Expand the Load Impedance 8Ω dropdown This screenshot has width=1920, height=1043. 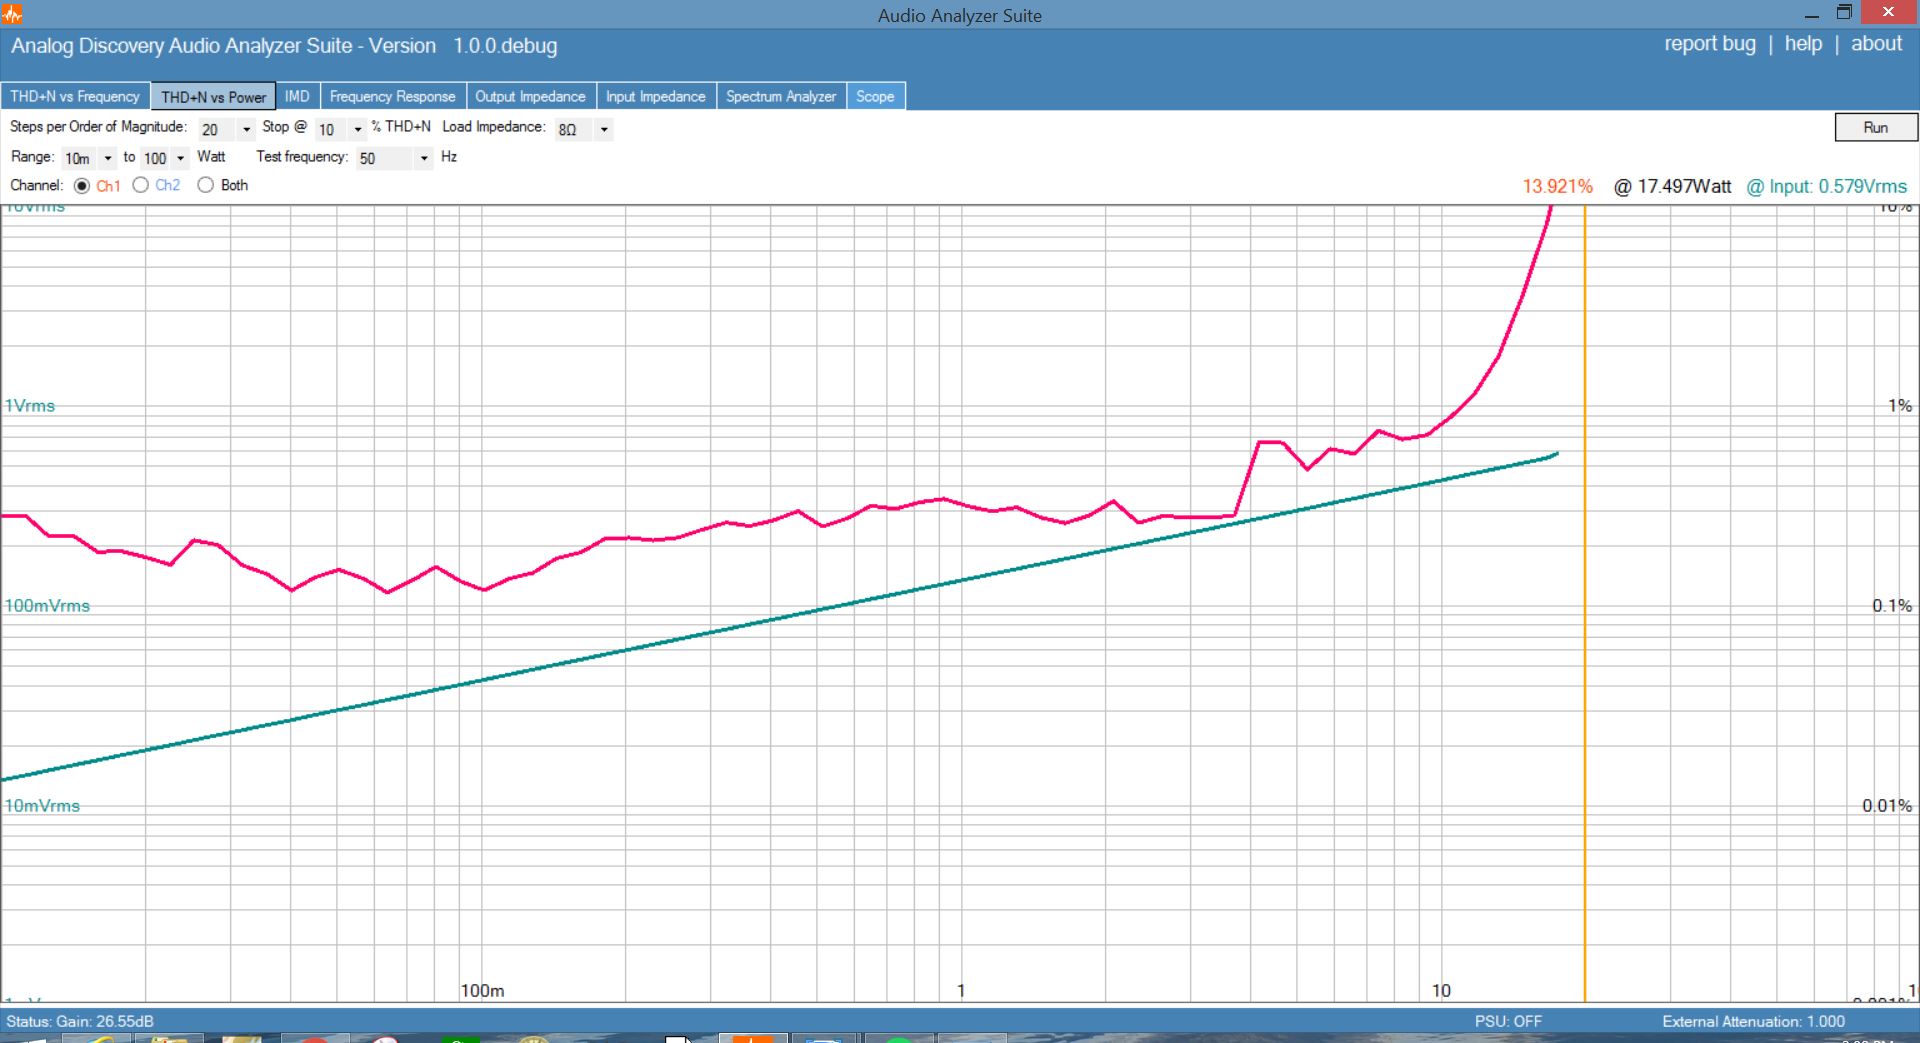click(x=603, y=129)
